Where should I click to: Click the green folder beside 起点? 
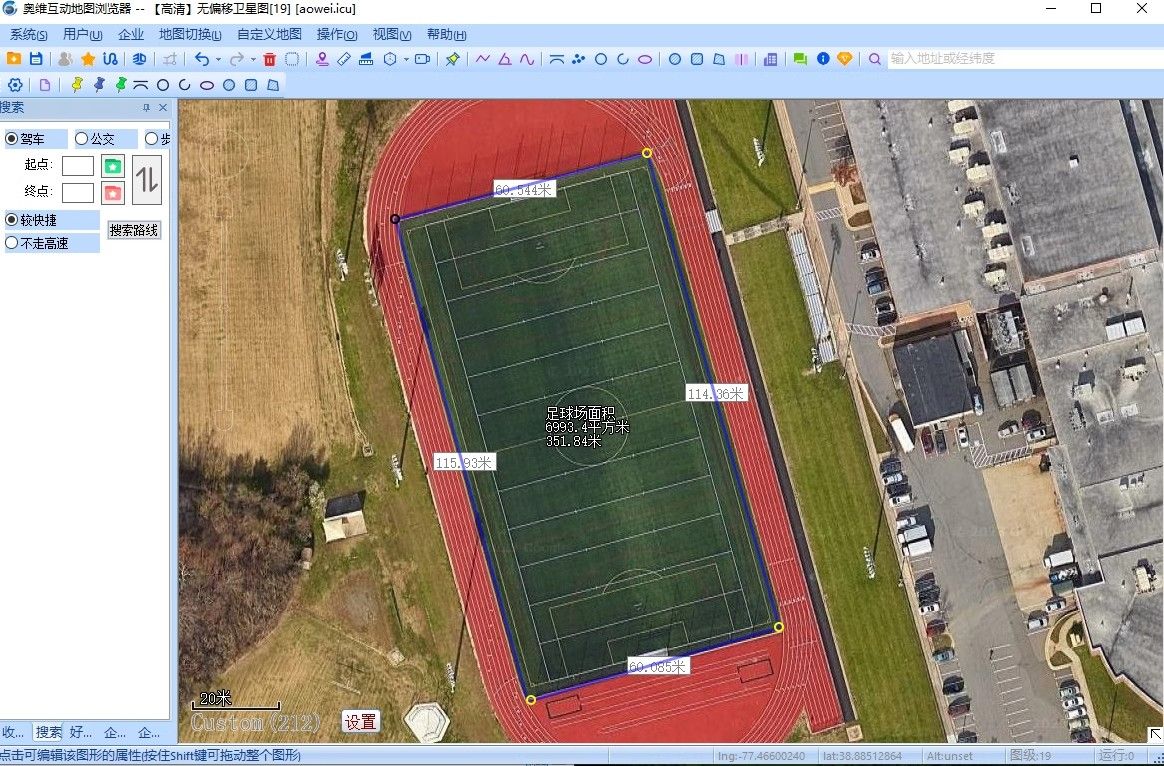pyautogui.click(x=113, y=166)
